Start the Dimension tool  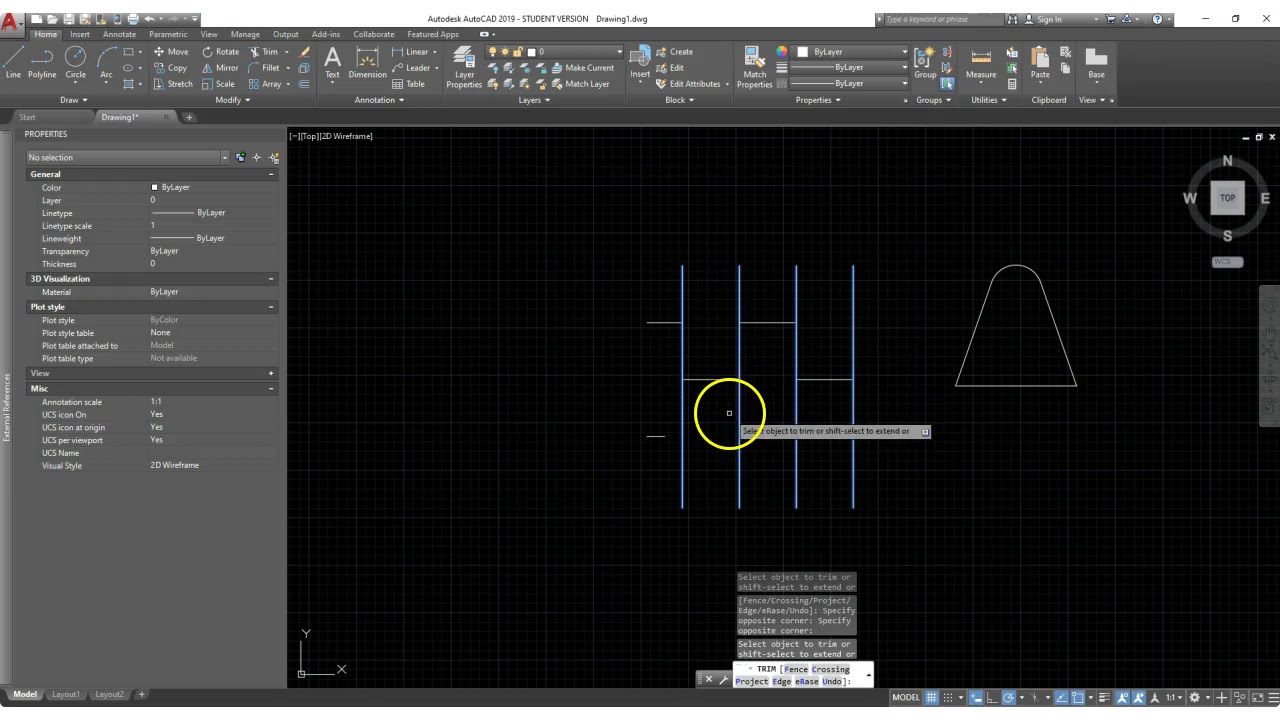[367, 61]
